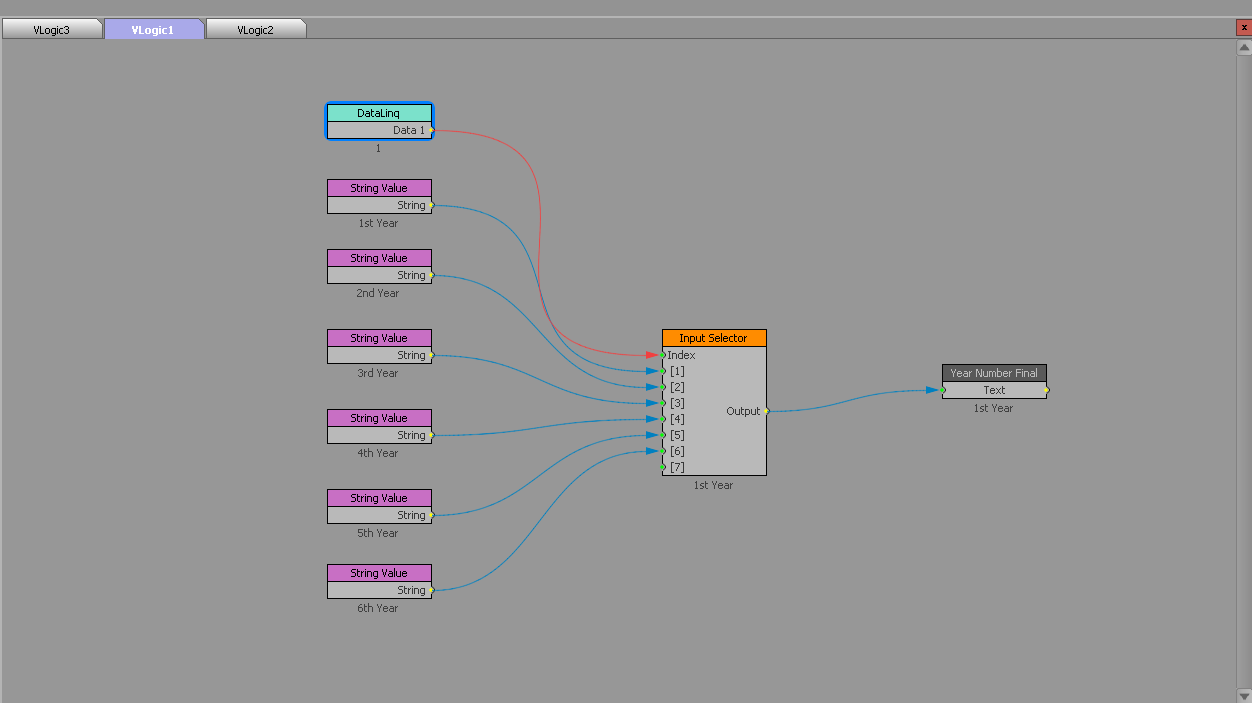Screen dimensions: 1252x703
Task: Click the String output port of 3rd Year node
Action: (433, 355)
